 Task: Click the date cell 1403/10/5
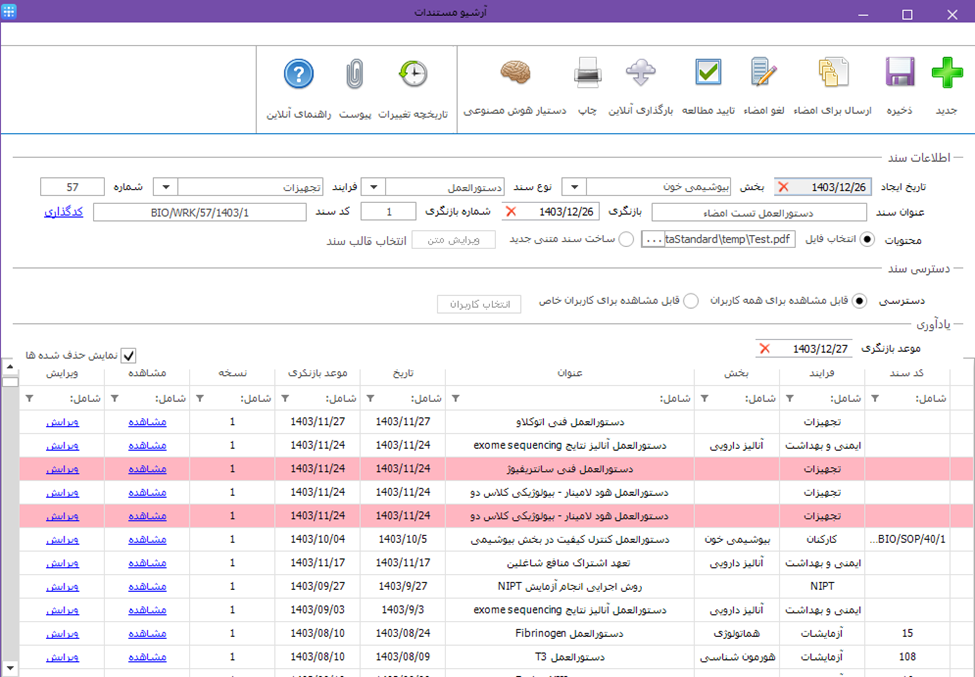[x=402, y=540]
